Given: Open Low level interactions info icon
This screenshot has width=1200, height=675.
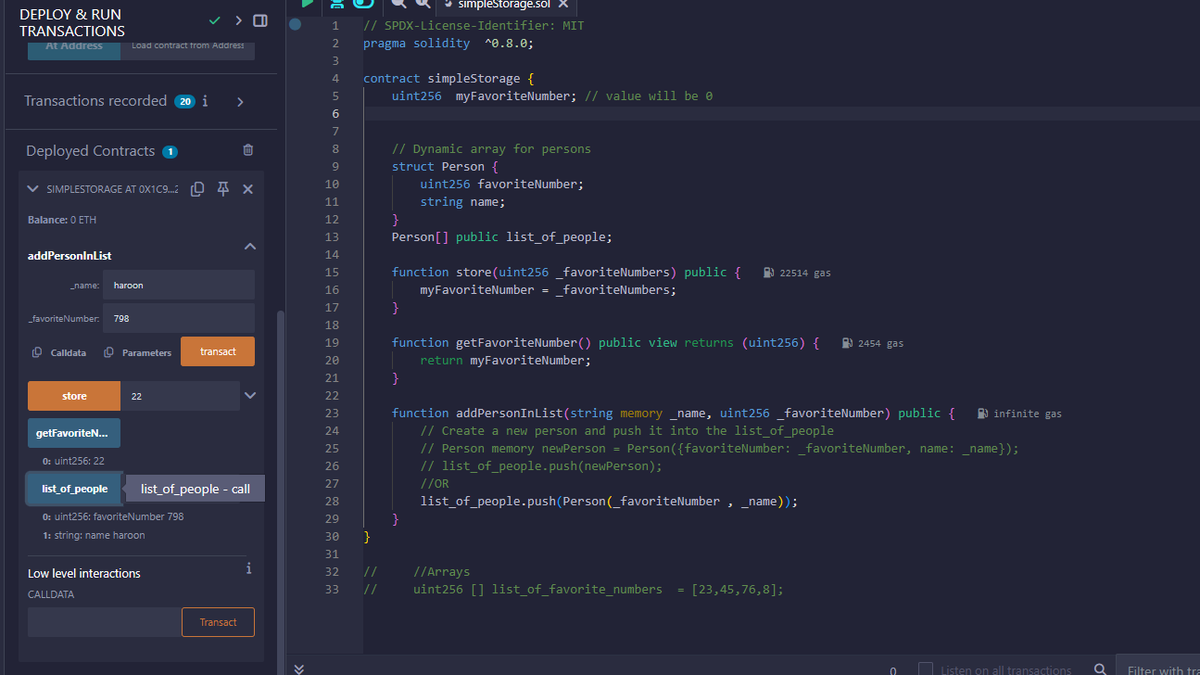Looking at the screenshot, I should 248,568.
